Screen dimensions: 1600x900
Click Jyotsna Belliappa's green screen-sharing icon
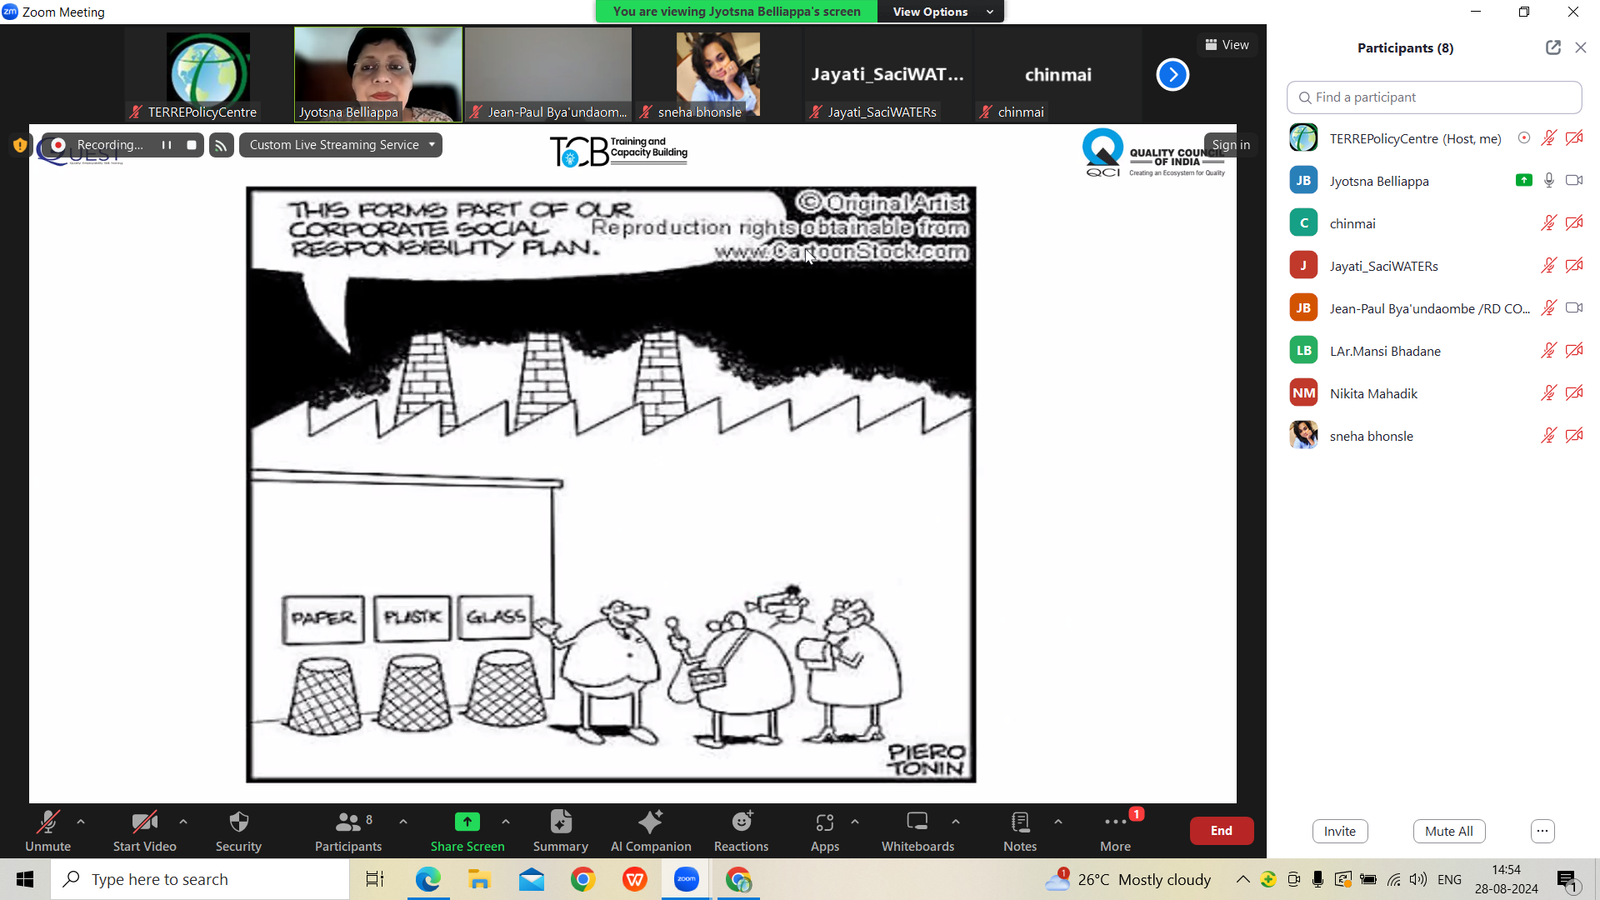(1524, 180)
